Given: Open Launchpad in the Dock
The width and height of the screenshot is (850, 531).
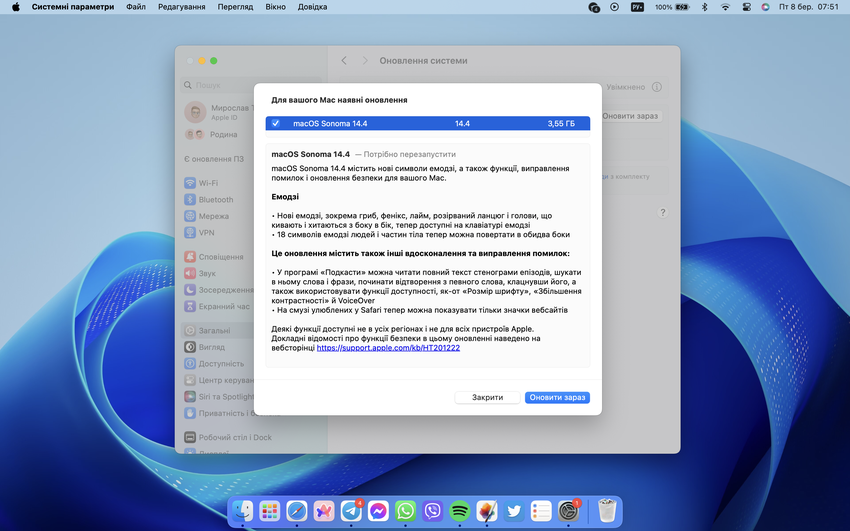Looking at the screenshot, I should [270, 511].
